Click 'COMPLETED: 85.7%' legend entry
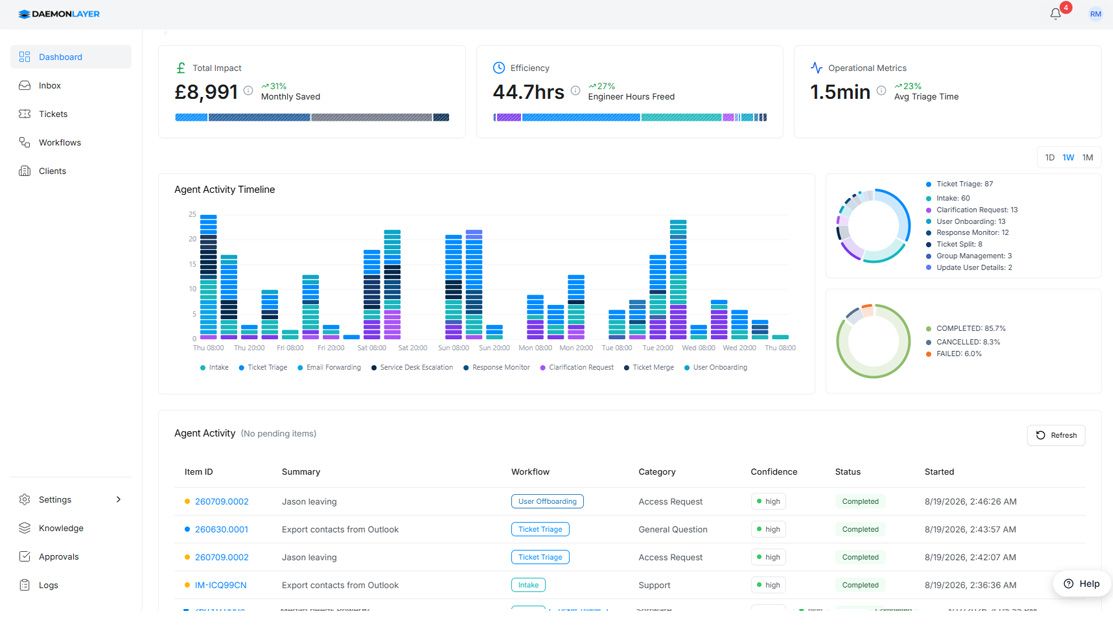1113x635 pixels. 965,328
